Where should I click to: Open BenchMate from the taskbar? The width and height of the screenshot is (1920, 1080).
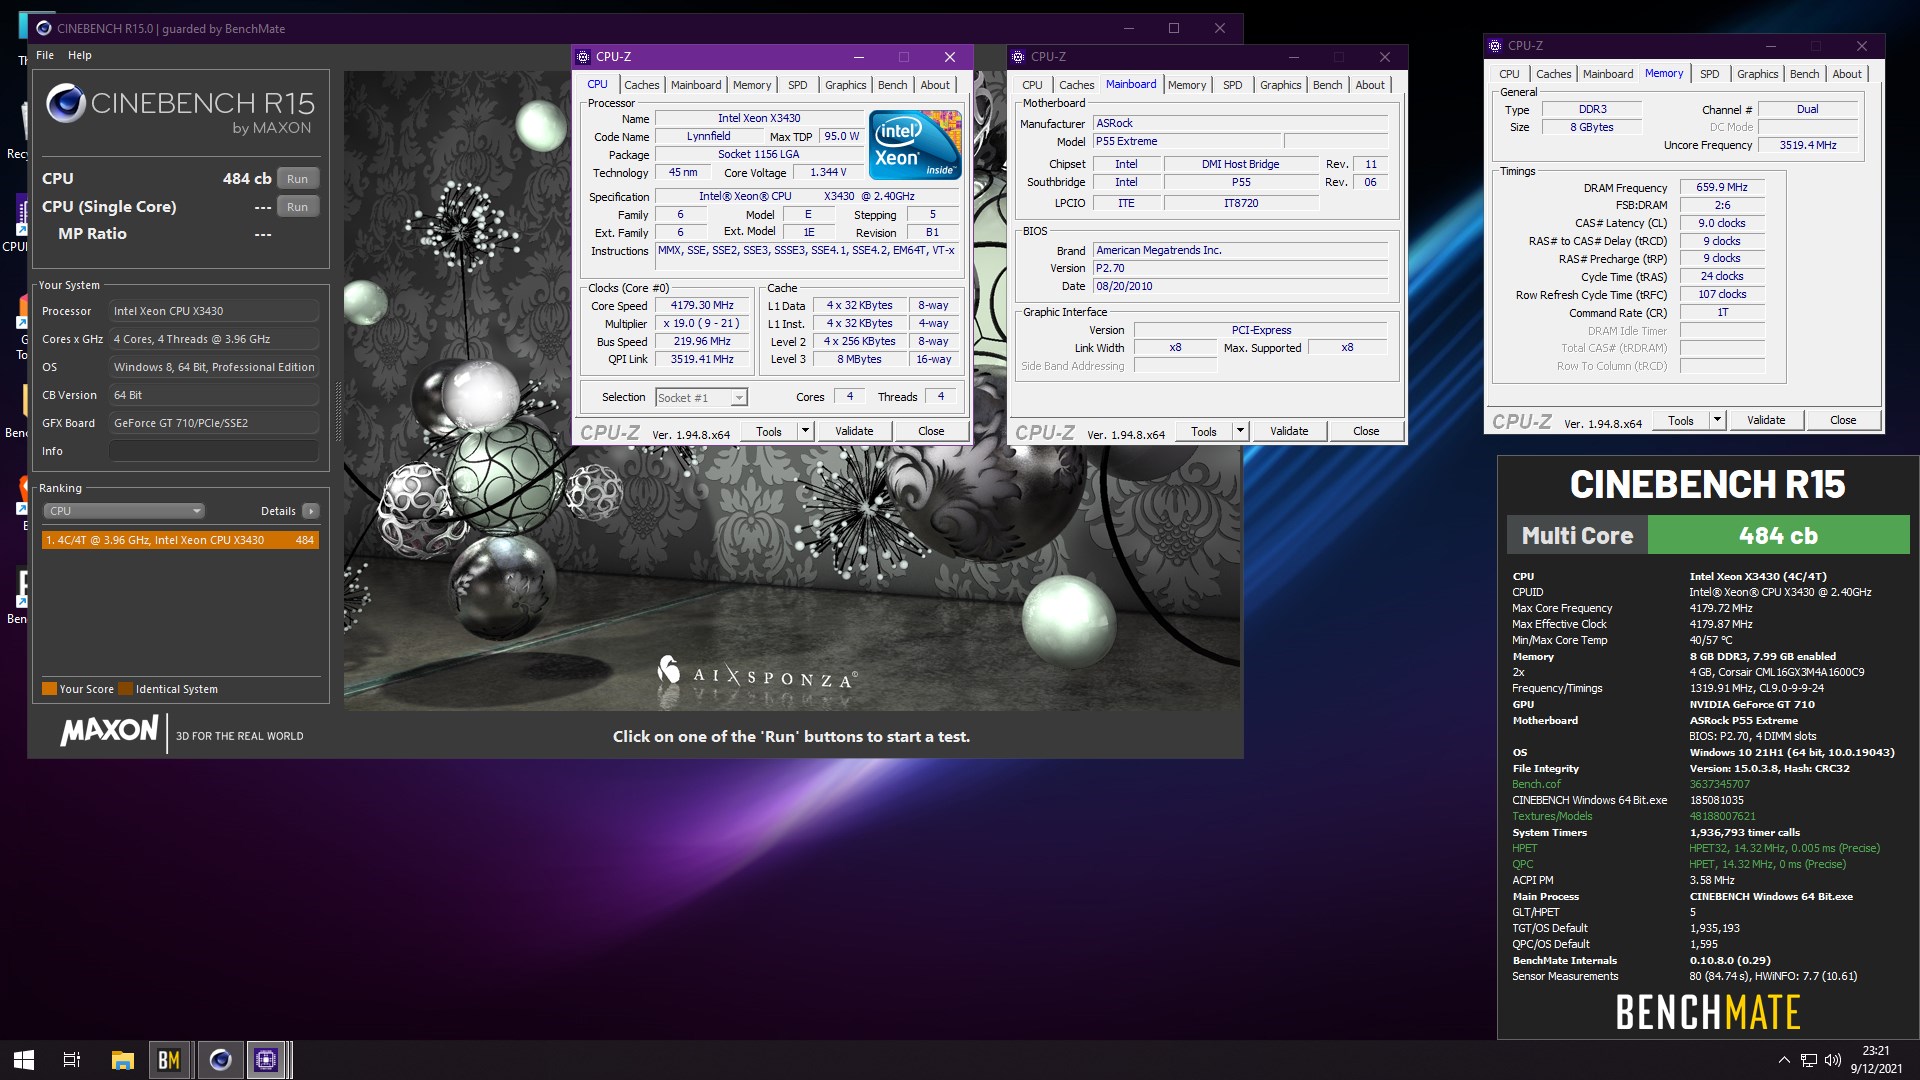pos(169,1060)
